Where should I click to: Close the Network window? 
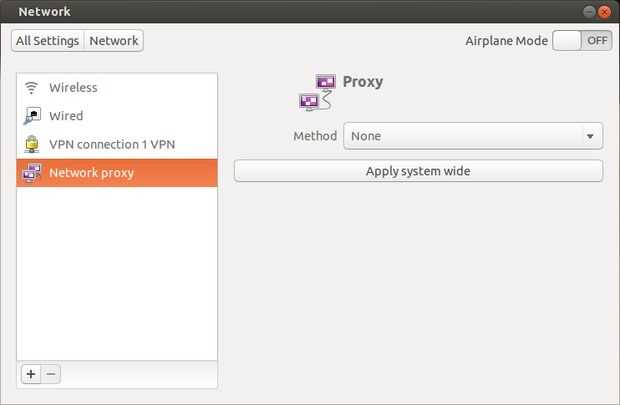[x=603, y=12]
